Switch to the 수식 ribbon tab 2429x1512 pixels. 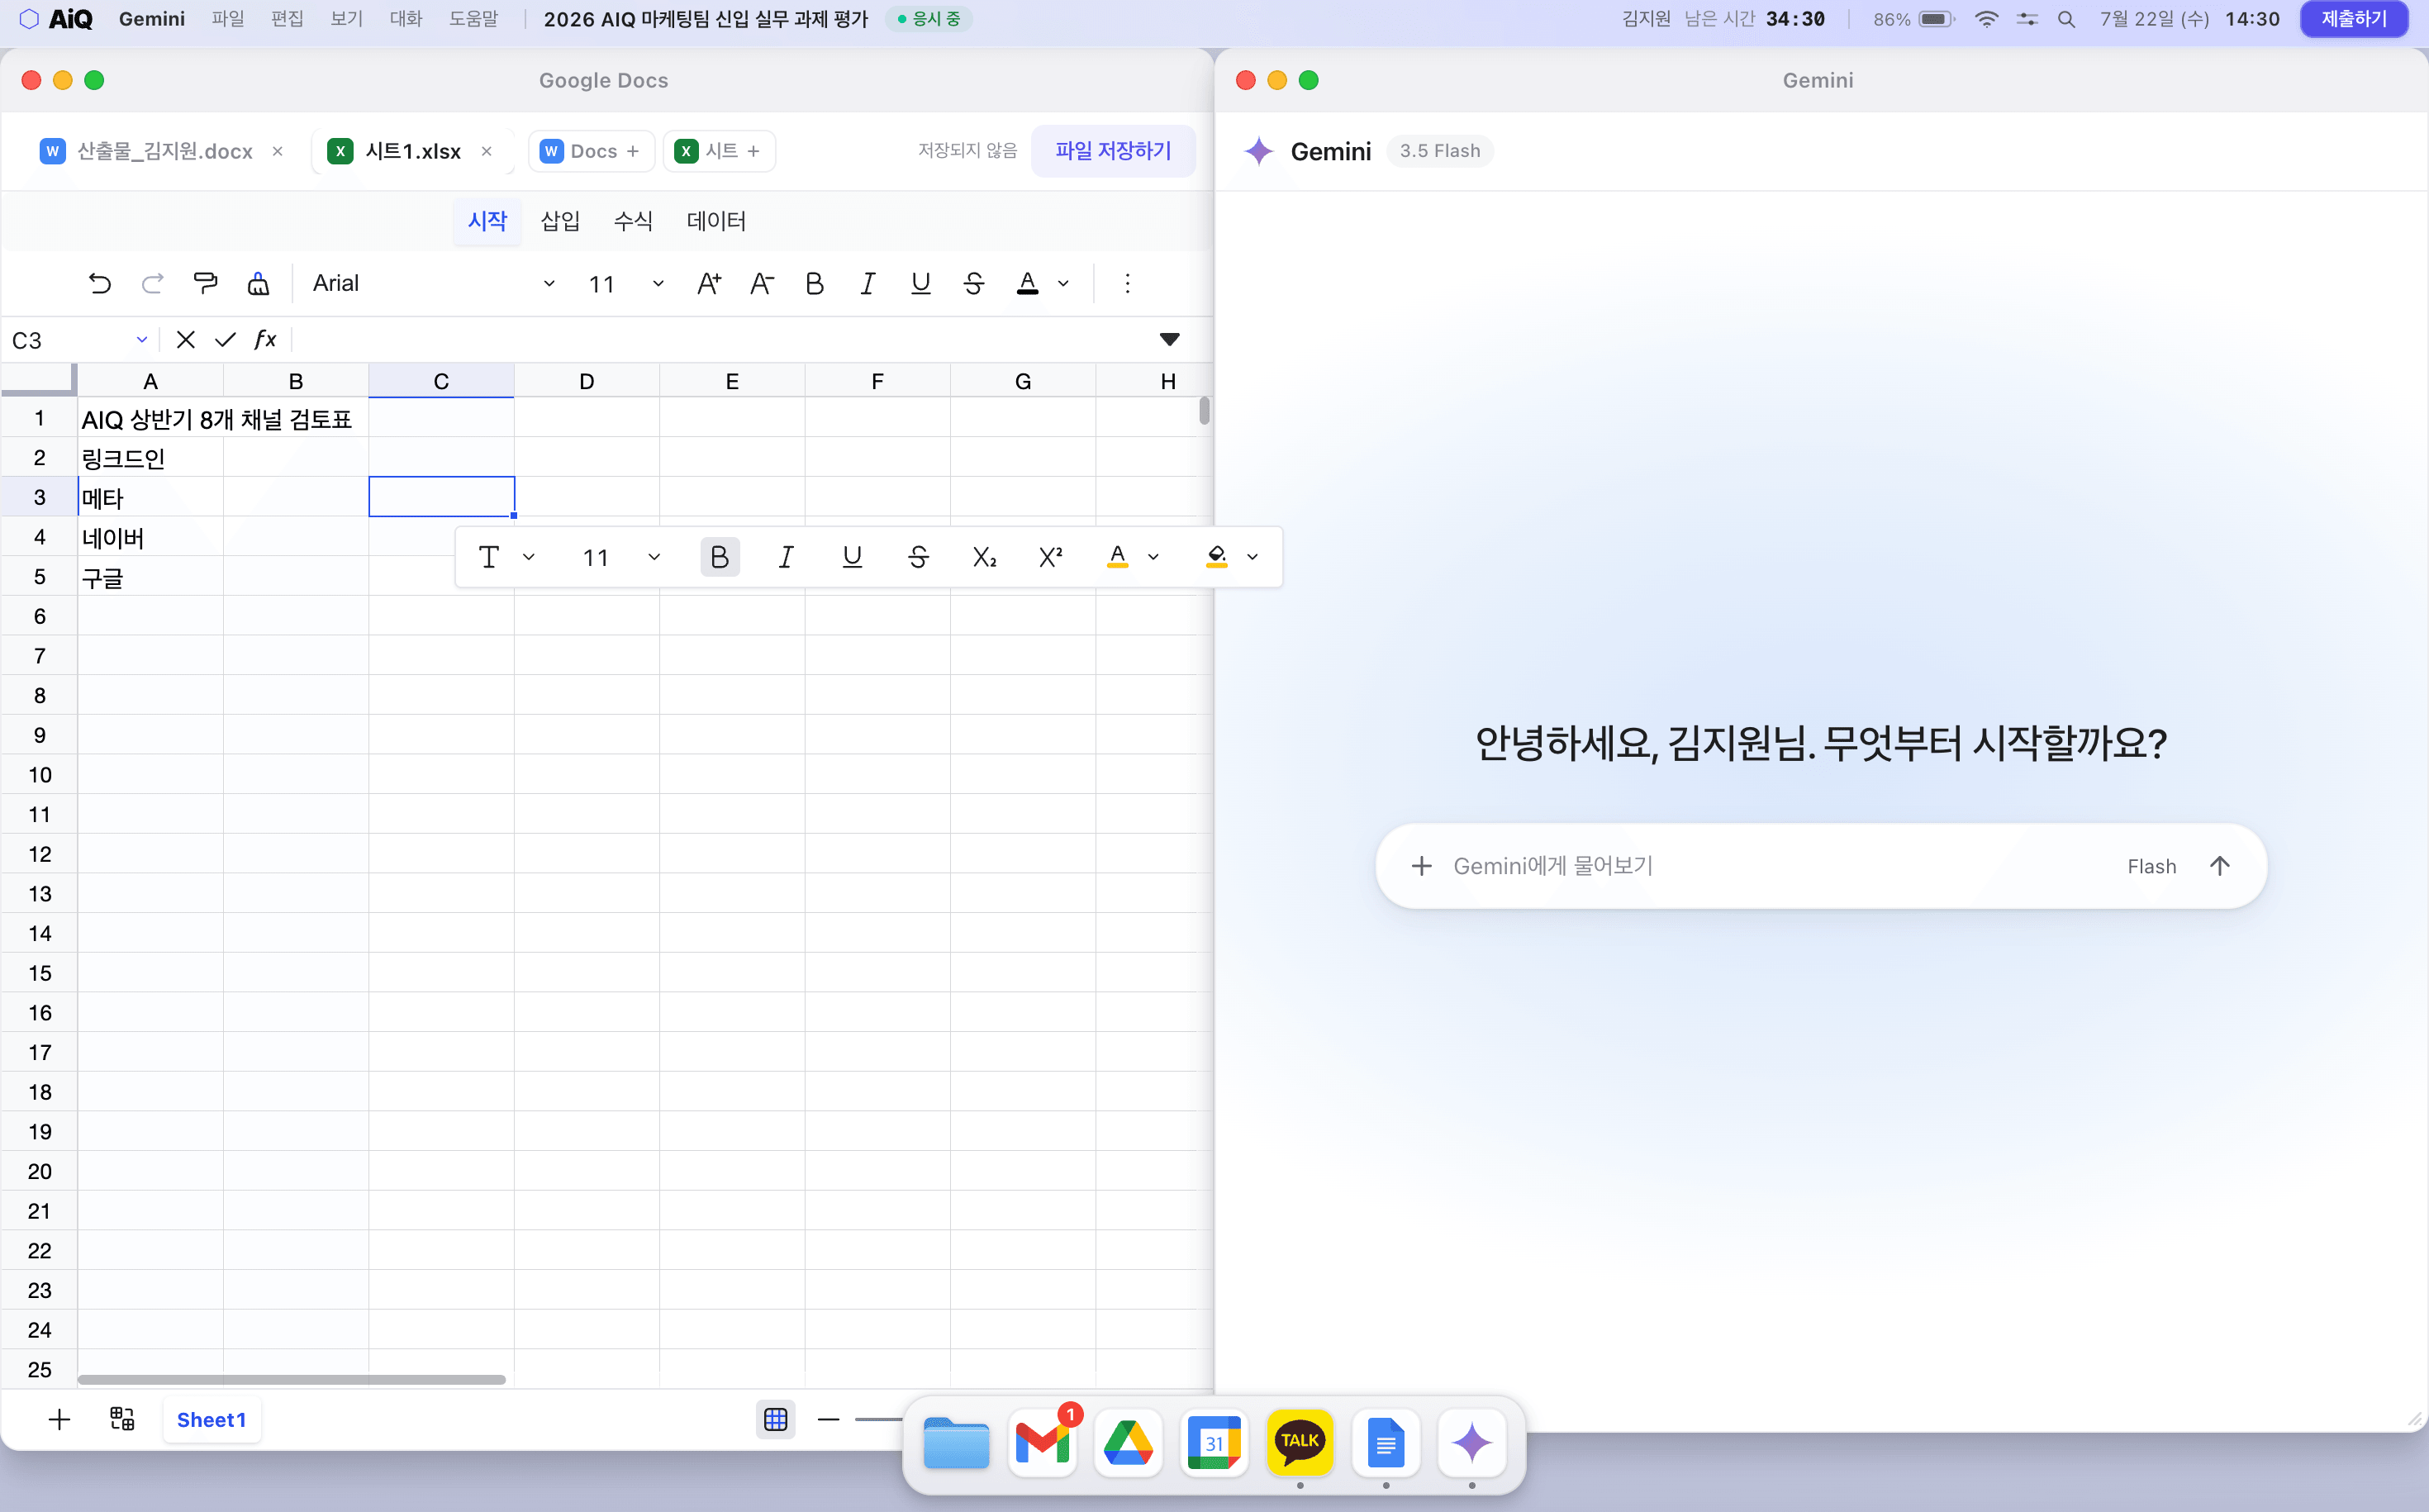pyautogui.click(x=633, y=221)
